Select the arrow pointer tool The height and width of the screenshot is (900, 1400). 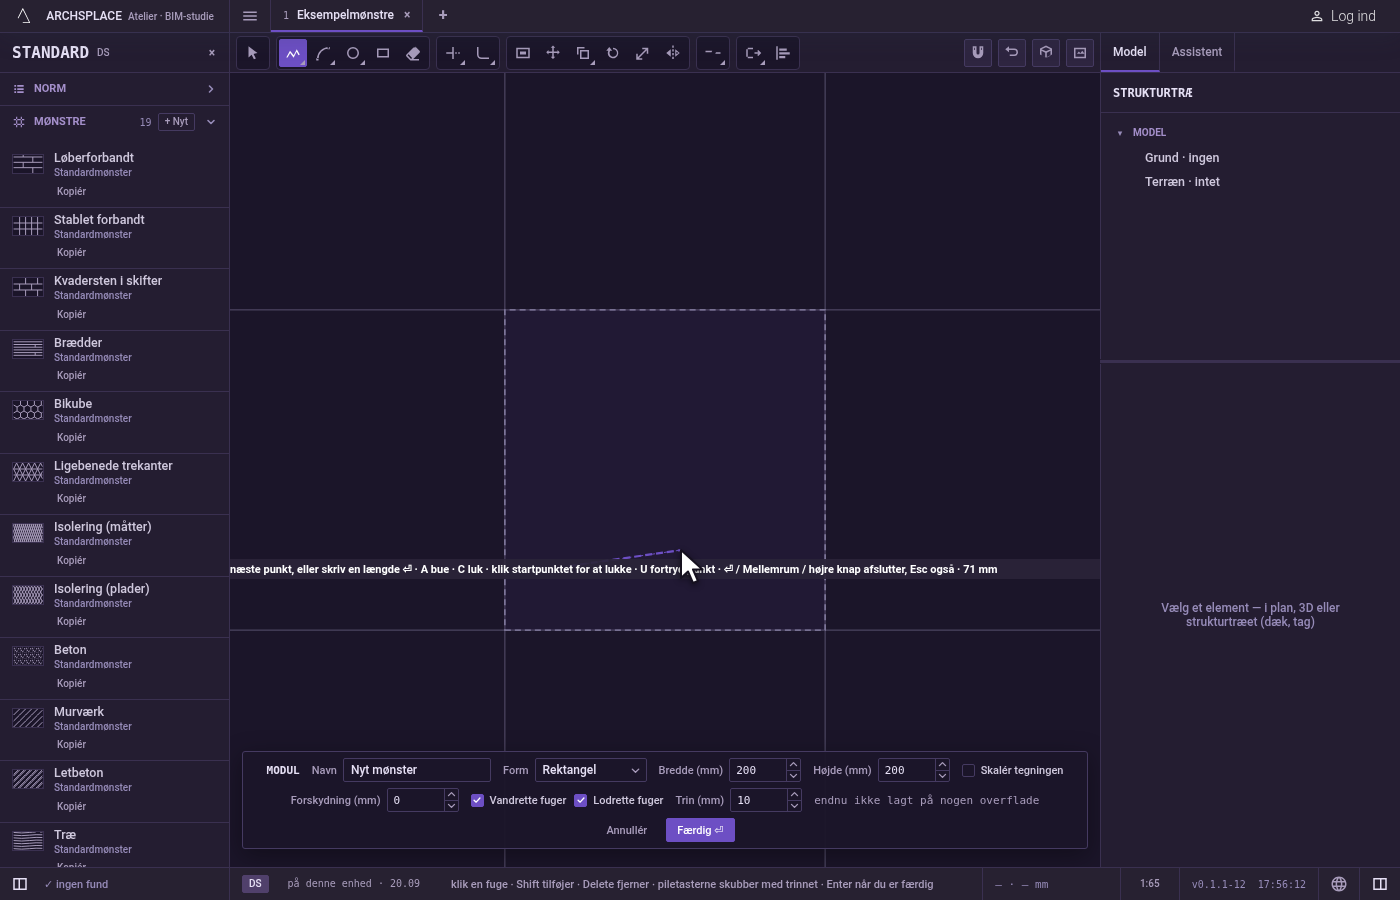[x=252, y=53]
